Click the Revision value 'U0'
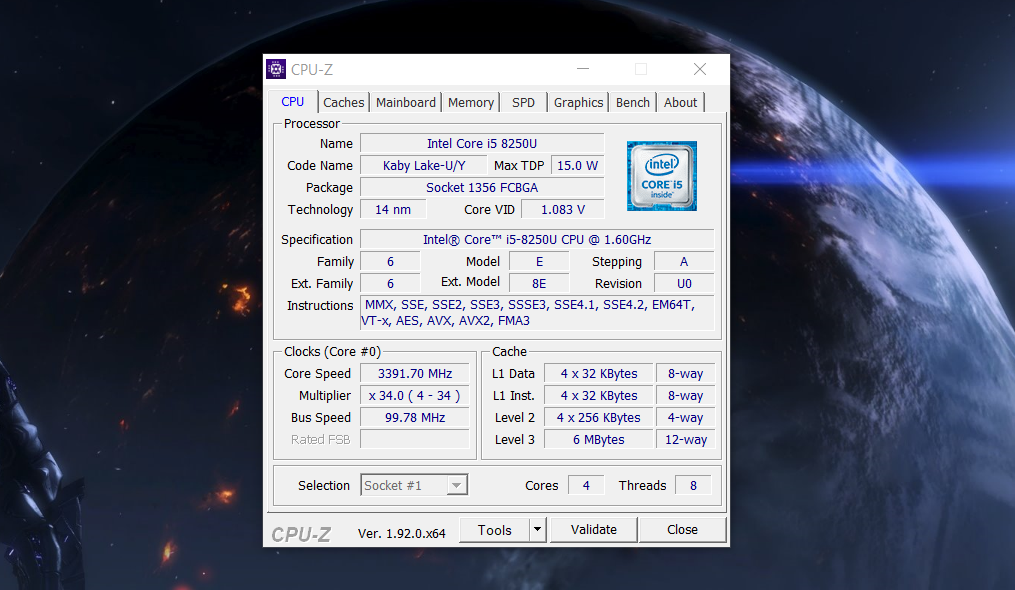Viewport: 1015px width, 590px height. pyautogui.click(x=684, y=283)
